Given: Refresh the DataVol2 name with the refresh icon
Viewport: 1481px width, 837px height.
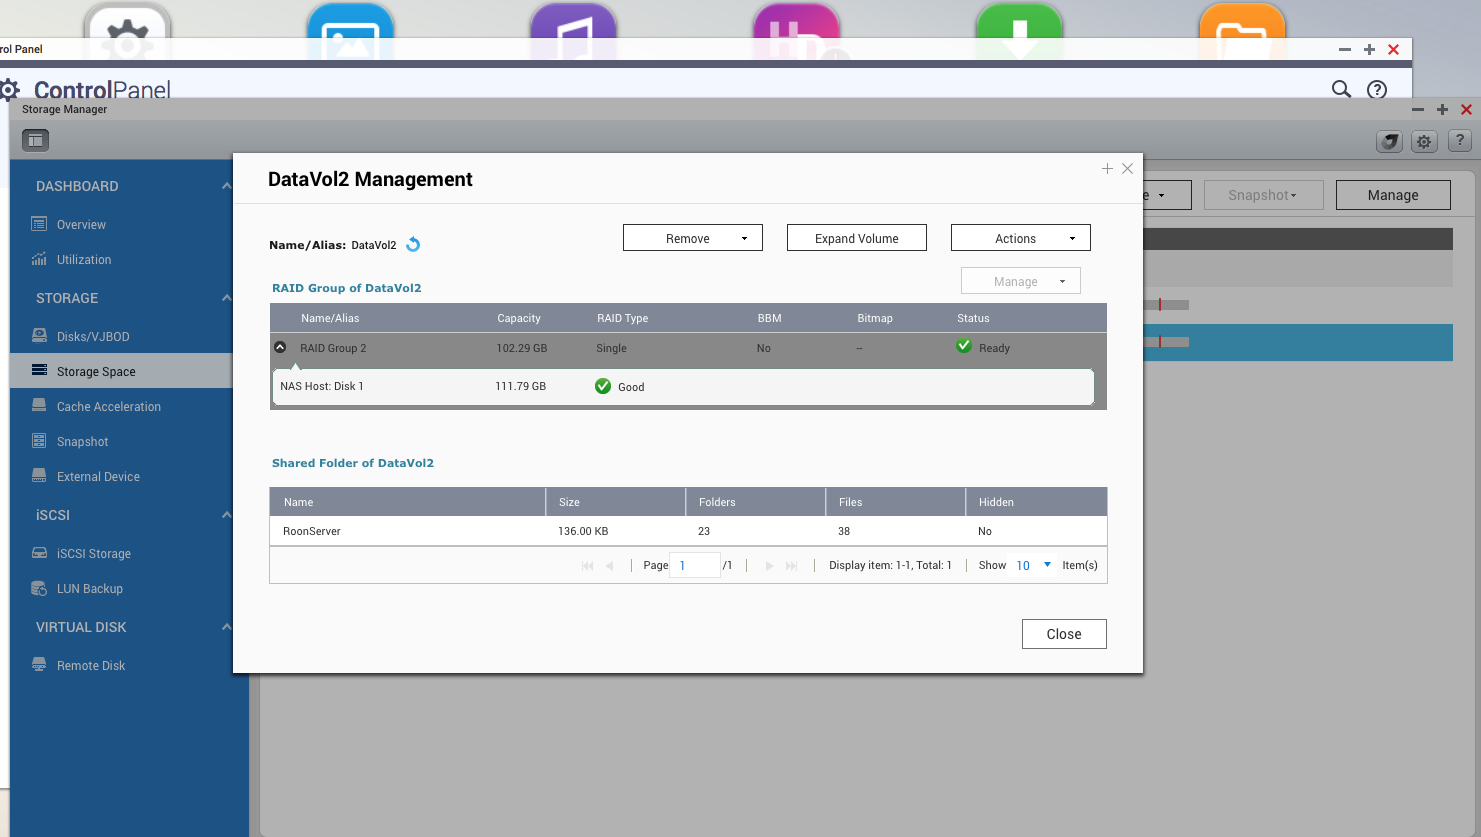Looking at the screenshot, I should pyautogui.click(x=413, y=243).
